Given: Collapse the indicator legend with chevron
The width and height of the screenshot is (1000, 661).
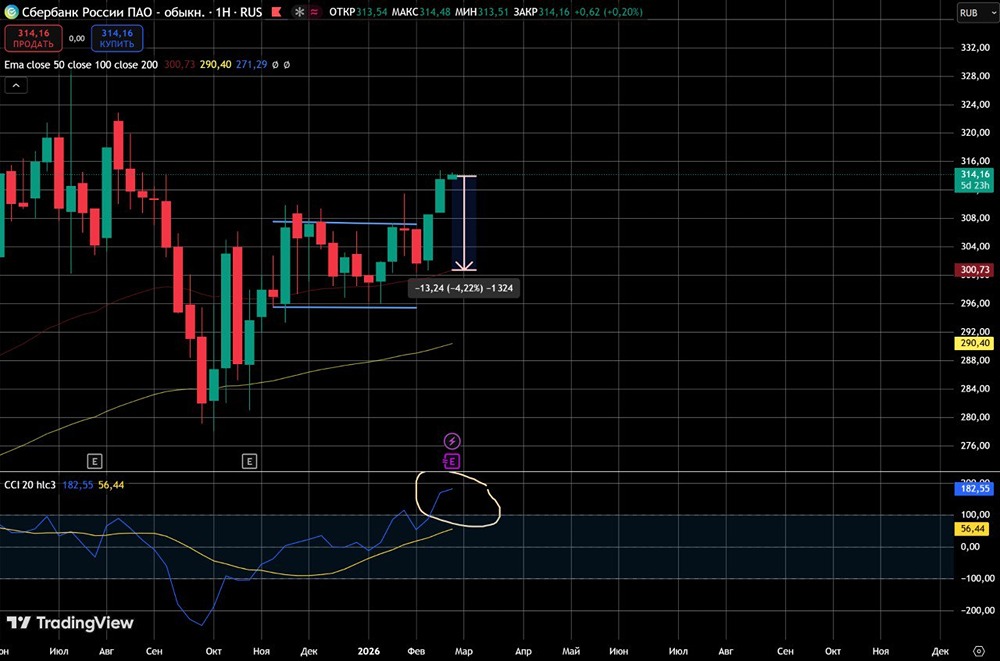Looking at the screenshot, I should click(16, 85).
